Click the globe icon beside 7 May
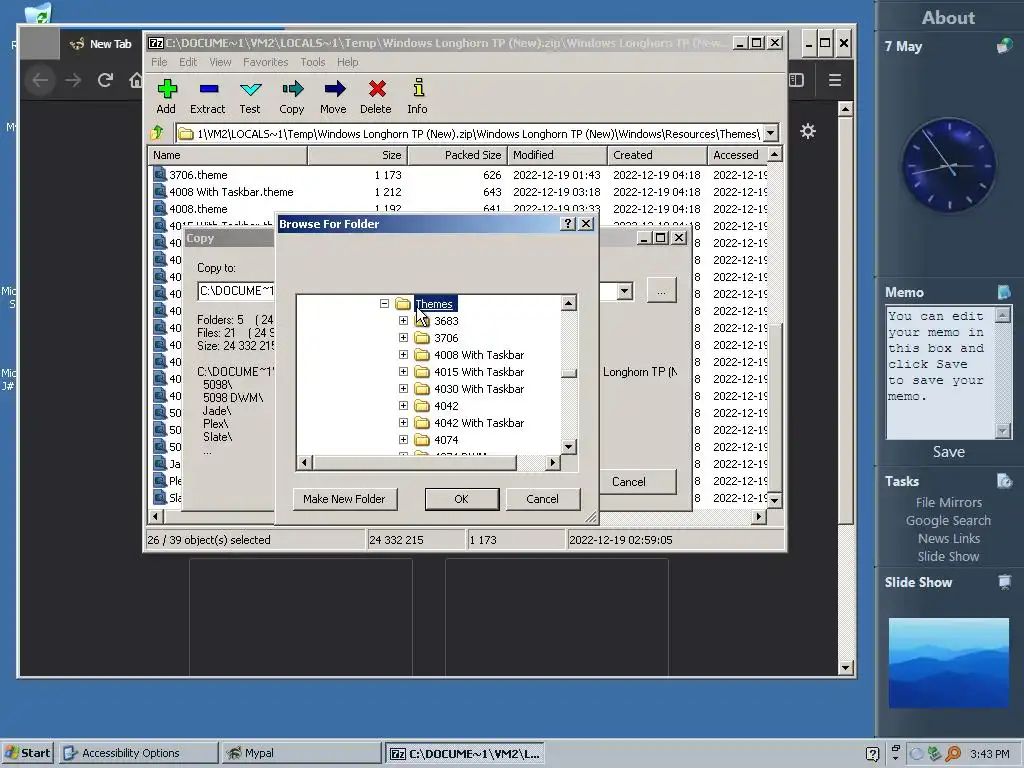Screen dimensions: 1024x768 pyautogui.click(x=1004, y=46)
